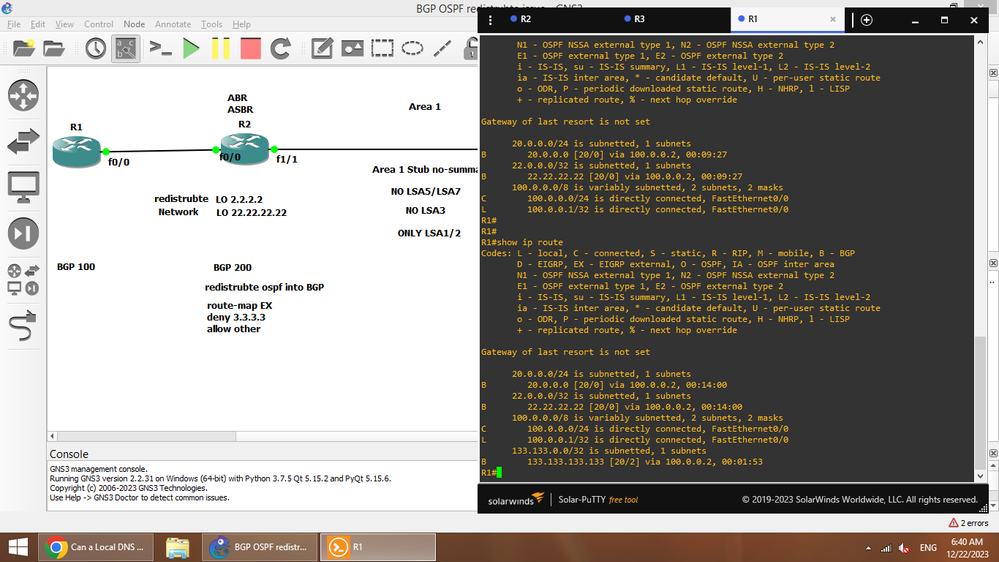Open the View menu
This screenshot has width=999, height=562.
(x=64, y=24)
